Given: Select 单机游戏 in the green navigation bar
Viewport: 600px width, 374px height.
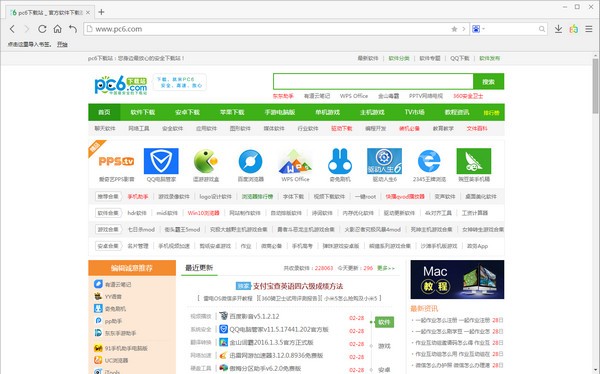Looking at the screenshot, I should coord(327,112).
